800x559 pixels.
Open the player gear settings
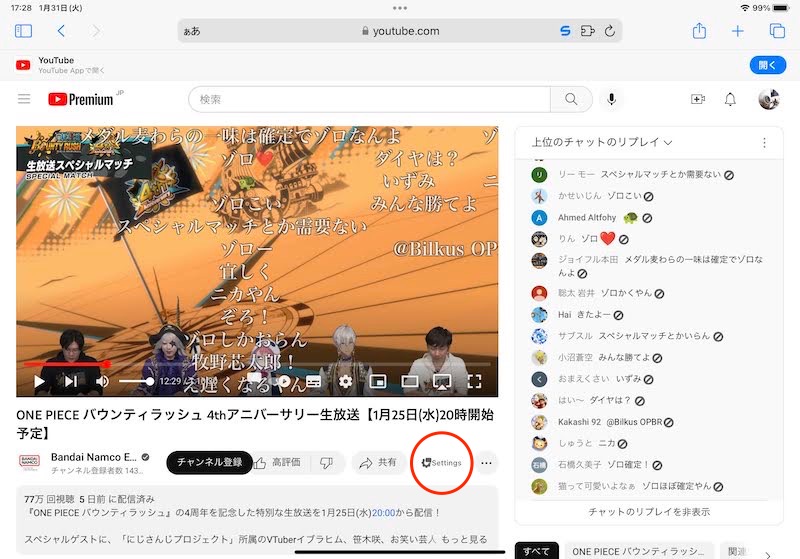(346, 381)
